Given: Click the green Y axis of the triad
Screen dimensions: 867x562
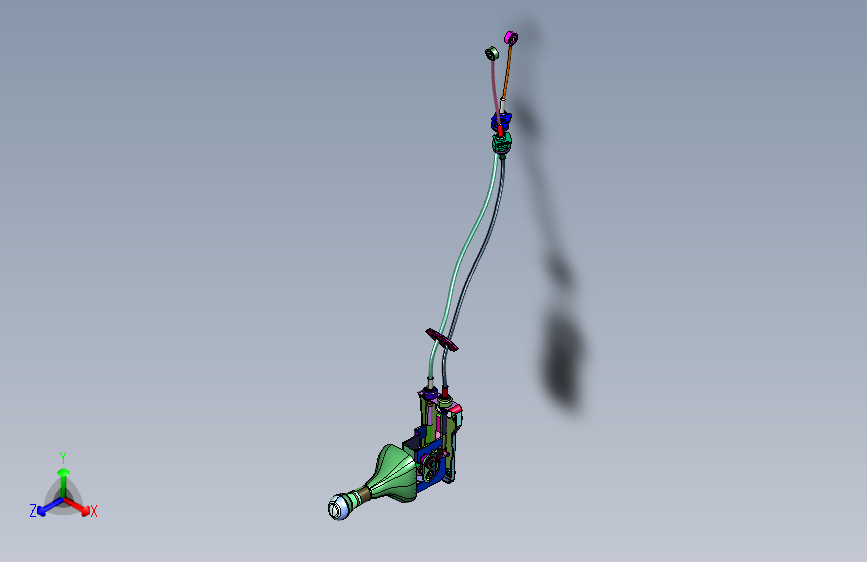Looking at the screenshot, I should pos(64,482).
